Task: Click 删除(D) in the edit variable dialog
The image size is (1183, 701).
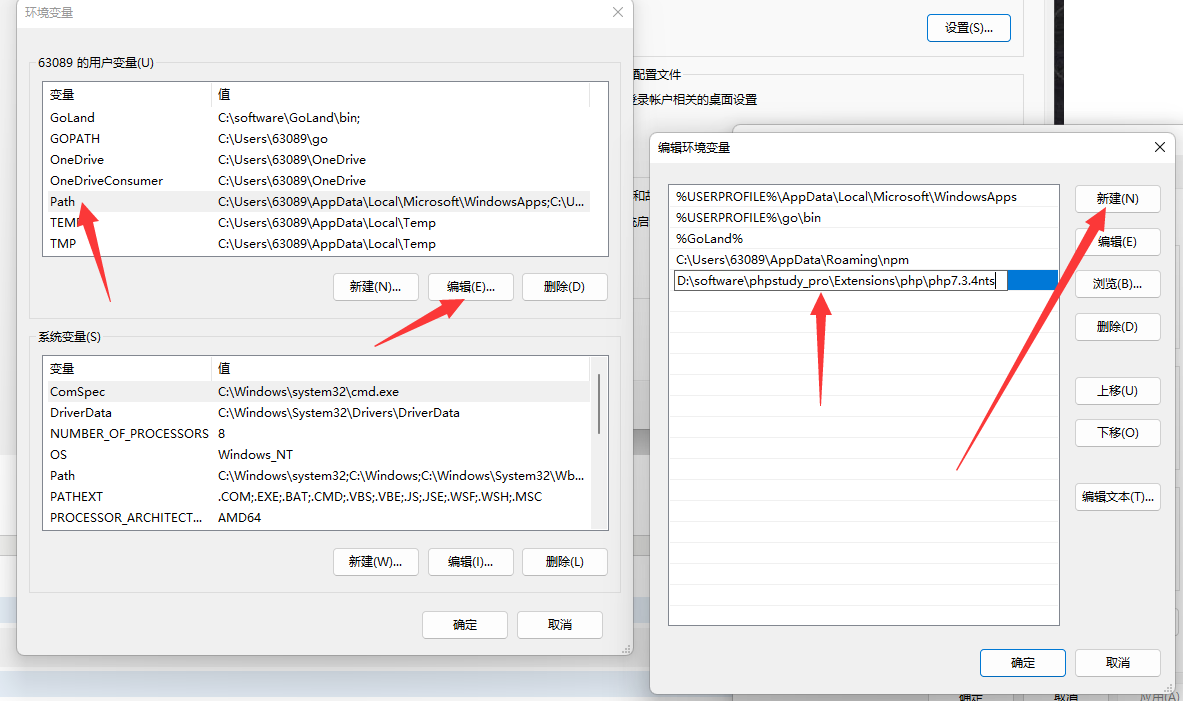Action: 1117,326
